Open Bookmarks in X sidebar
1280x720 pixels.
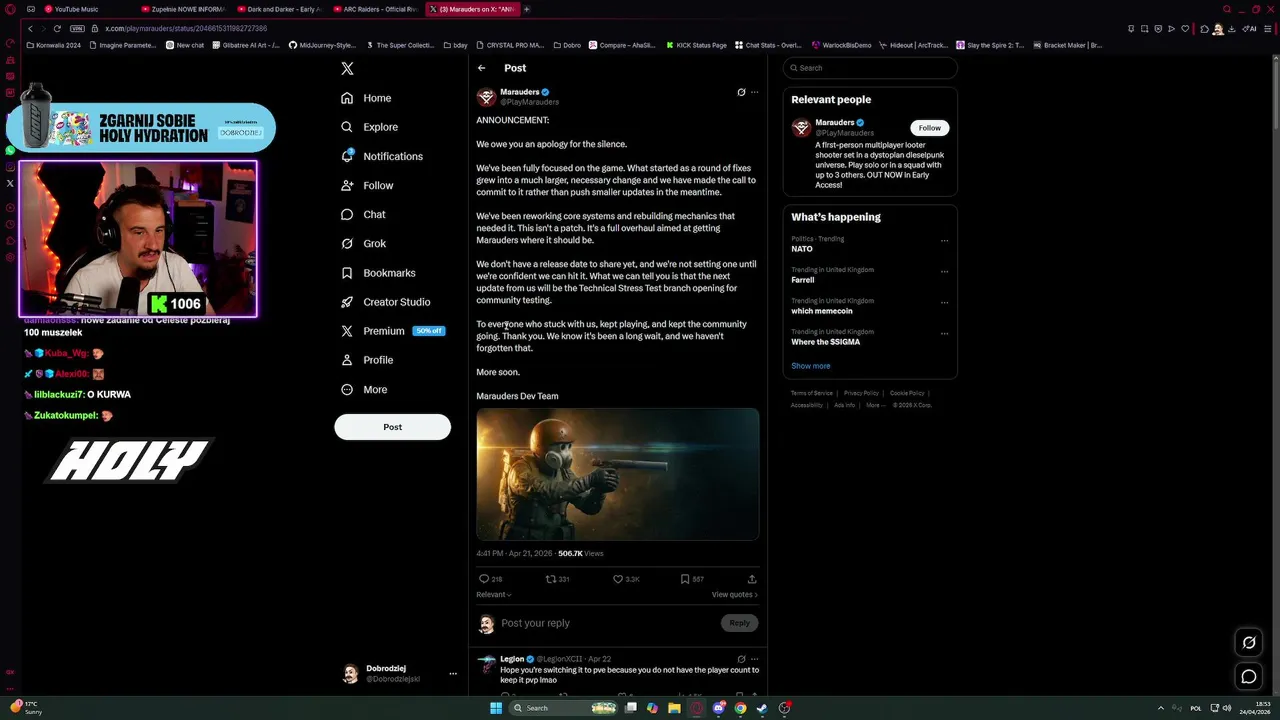[378, 273]
